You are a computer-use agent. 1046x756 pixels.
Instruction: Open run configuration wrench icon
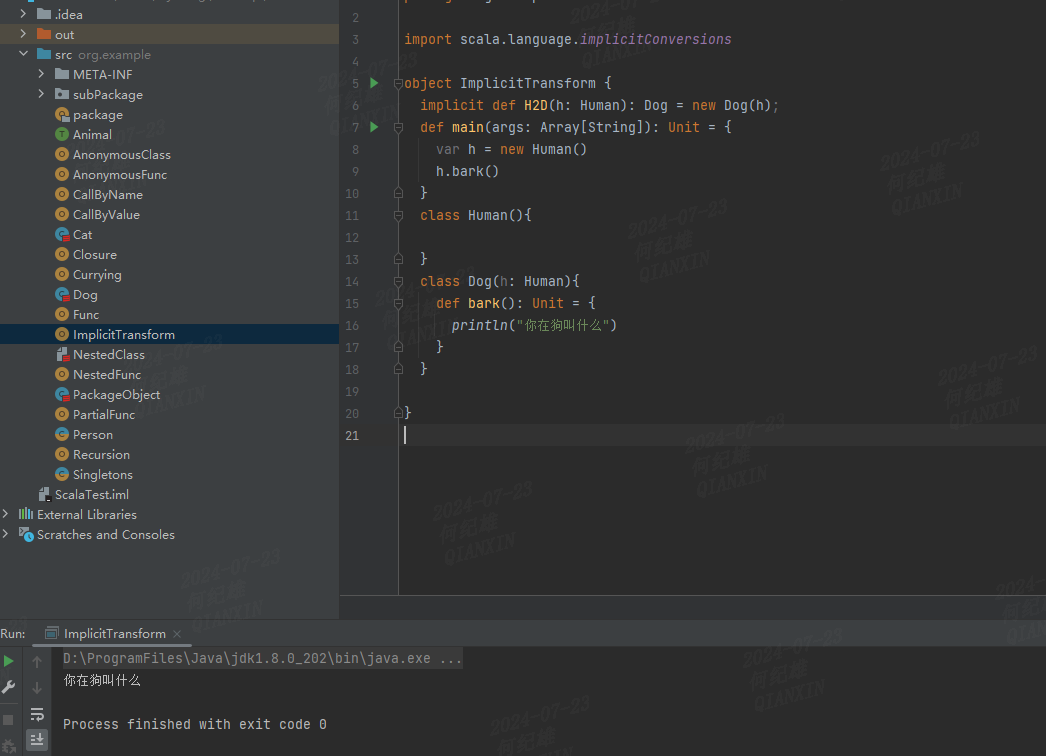(x=9, y=687)
